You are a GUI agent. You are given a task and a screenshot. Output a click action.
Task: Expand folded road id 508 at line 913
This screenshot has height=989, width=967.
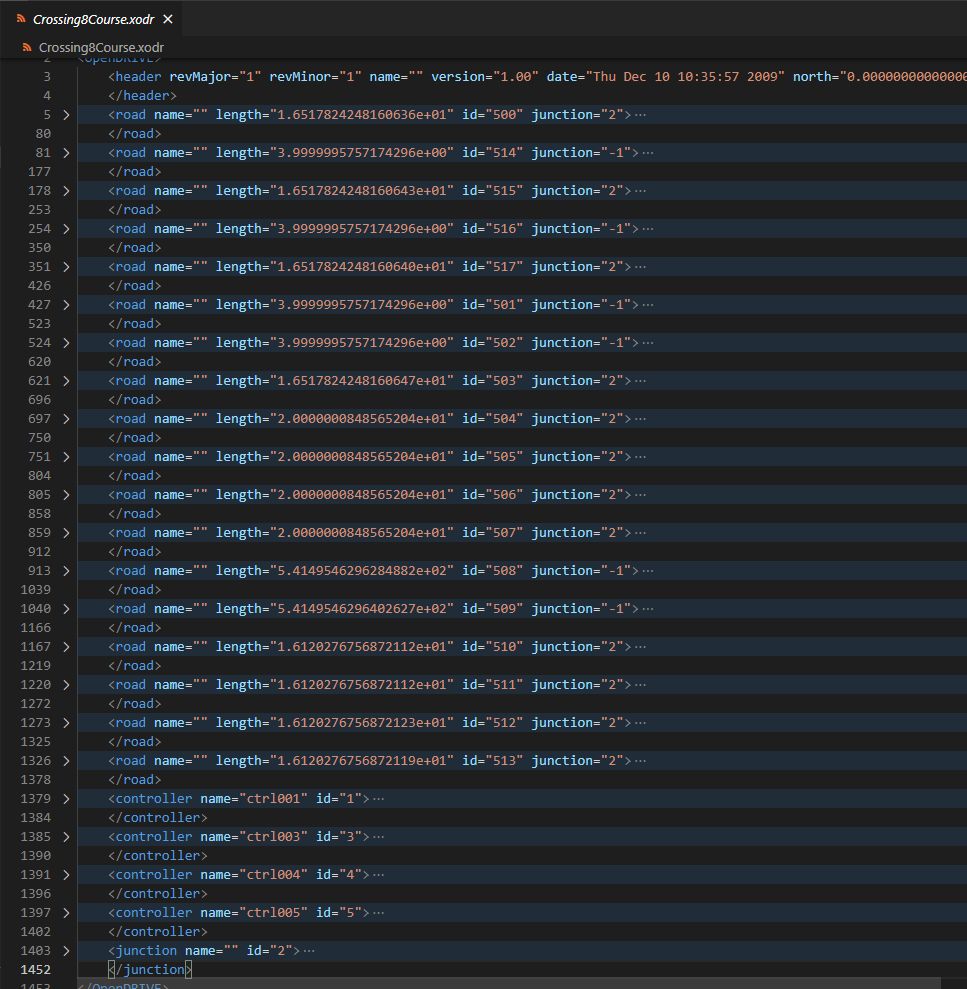[x=66, y=571]
